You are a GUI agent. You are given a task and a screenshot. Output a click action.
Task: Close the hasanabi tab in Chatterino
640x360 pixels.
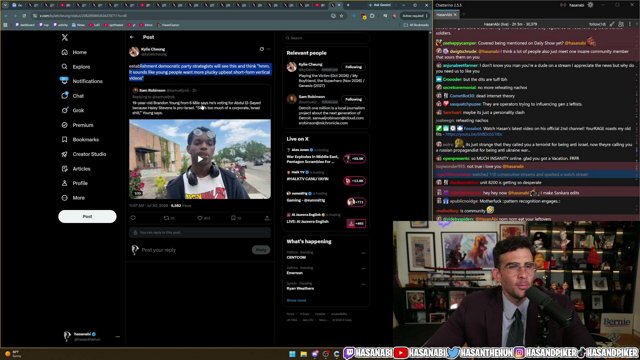[x=455, y=15]
